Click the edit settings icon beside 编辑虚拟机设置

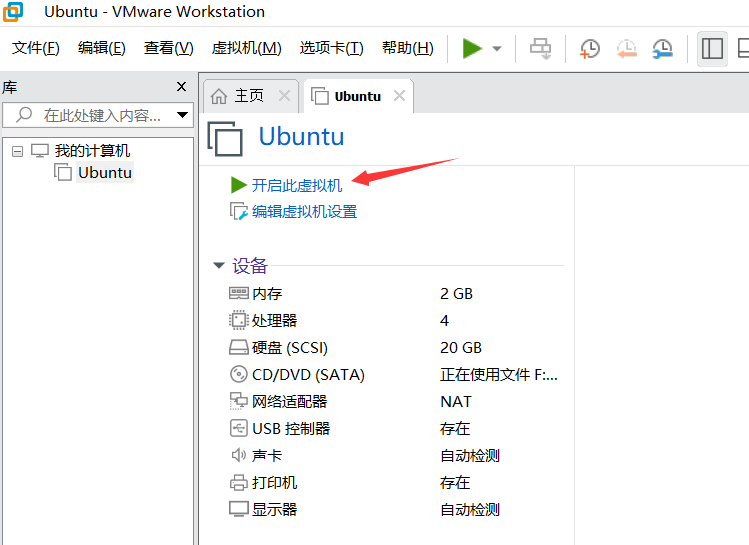pyautogui.click(x=238, y=211)
